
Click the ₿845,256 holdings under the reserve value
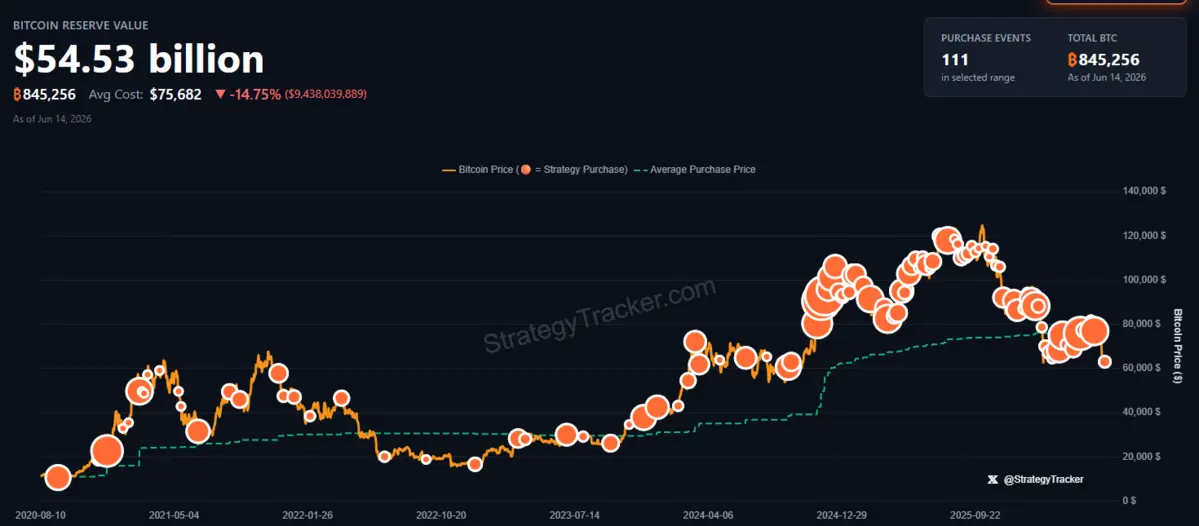click(x=44, y=95)
